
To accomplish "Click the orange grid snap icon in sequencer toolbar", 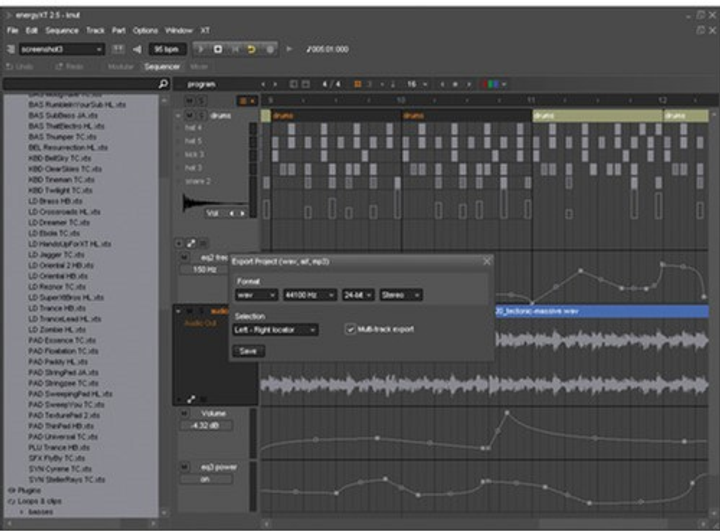I will (357, 84).
